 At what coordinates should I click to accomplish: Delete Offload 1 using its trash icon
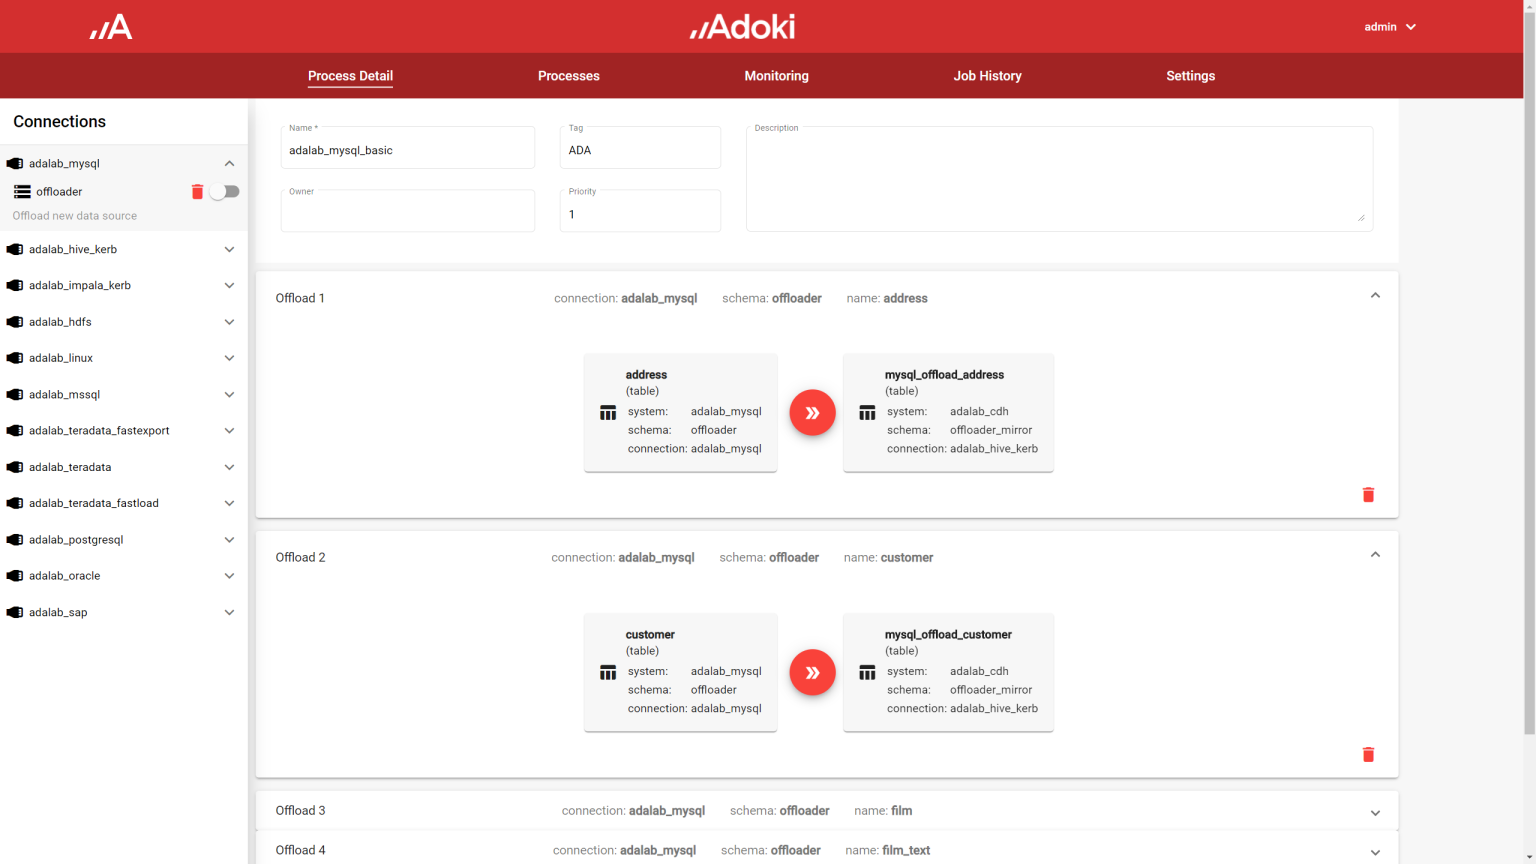(1368, 495)
